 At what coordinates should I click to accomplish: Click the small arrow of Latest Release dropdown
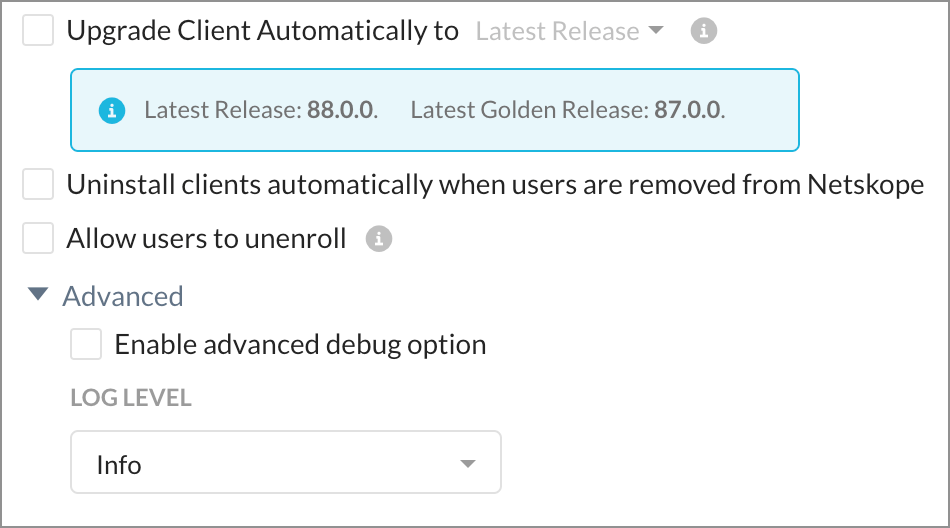[656, 30]
